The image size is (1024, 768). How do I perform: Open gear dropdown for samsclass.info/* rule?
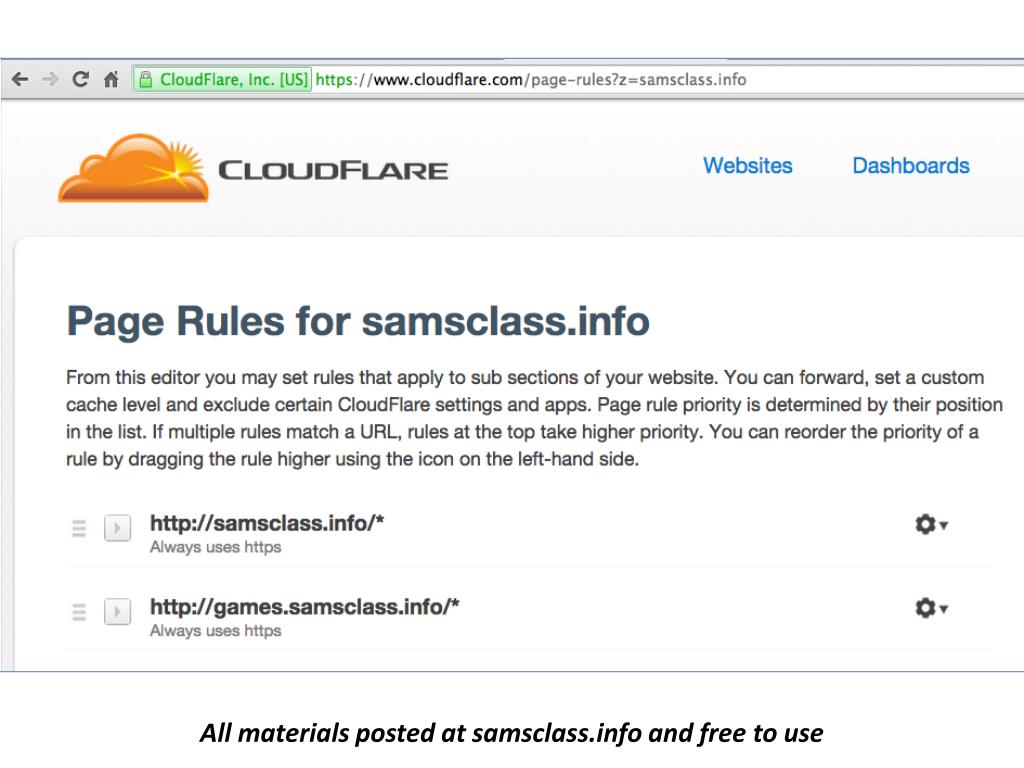(x=931, y=524)
